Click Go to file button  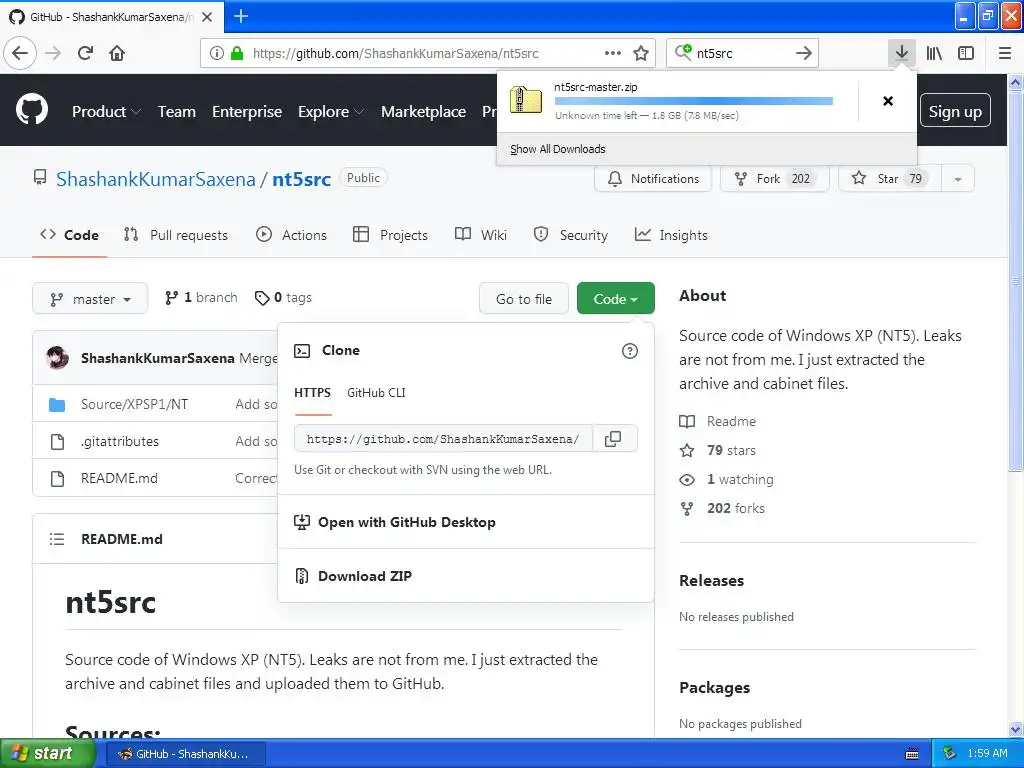pyautogui.click(x=524, y=299)
